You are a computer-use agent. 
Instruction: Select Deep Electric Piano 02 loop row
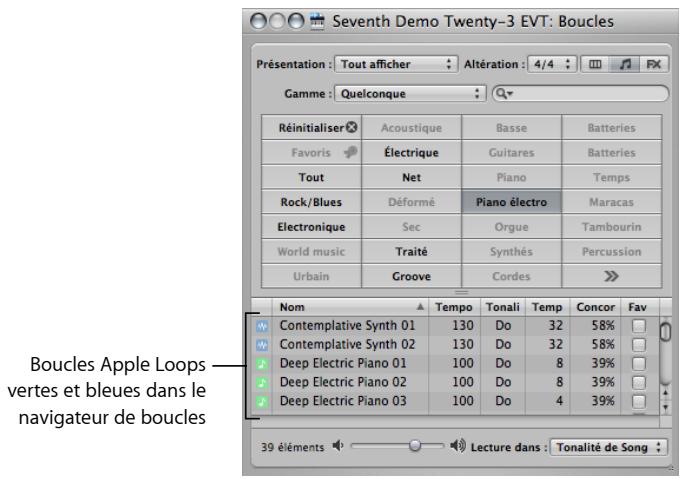[x=456, y=383]
